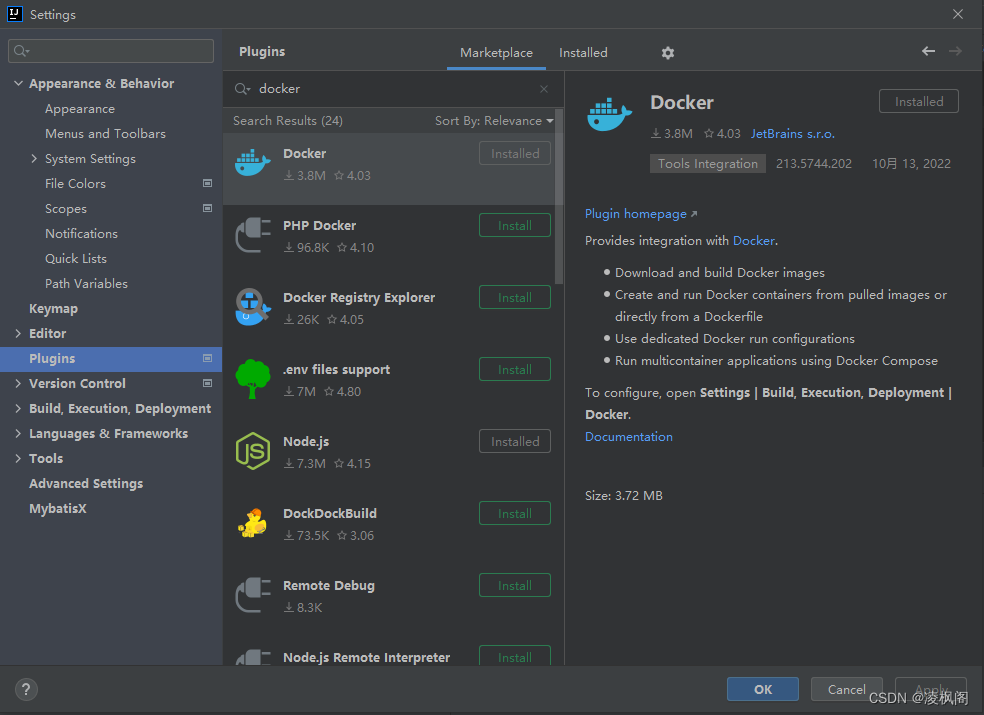Open help via the question mark icon
The image size is (984, 715).
(x=25, y=689)
